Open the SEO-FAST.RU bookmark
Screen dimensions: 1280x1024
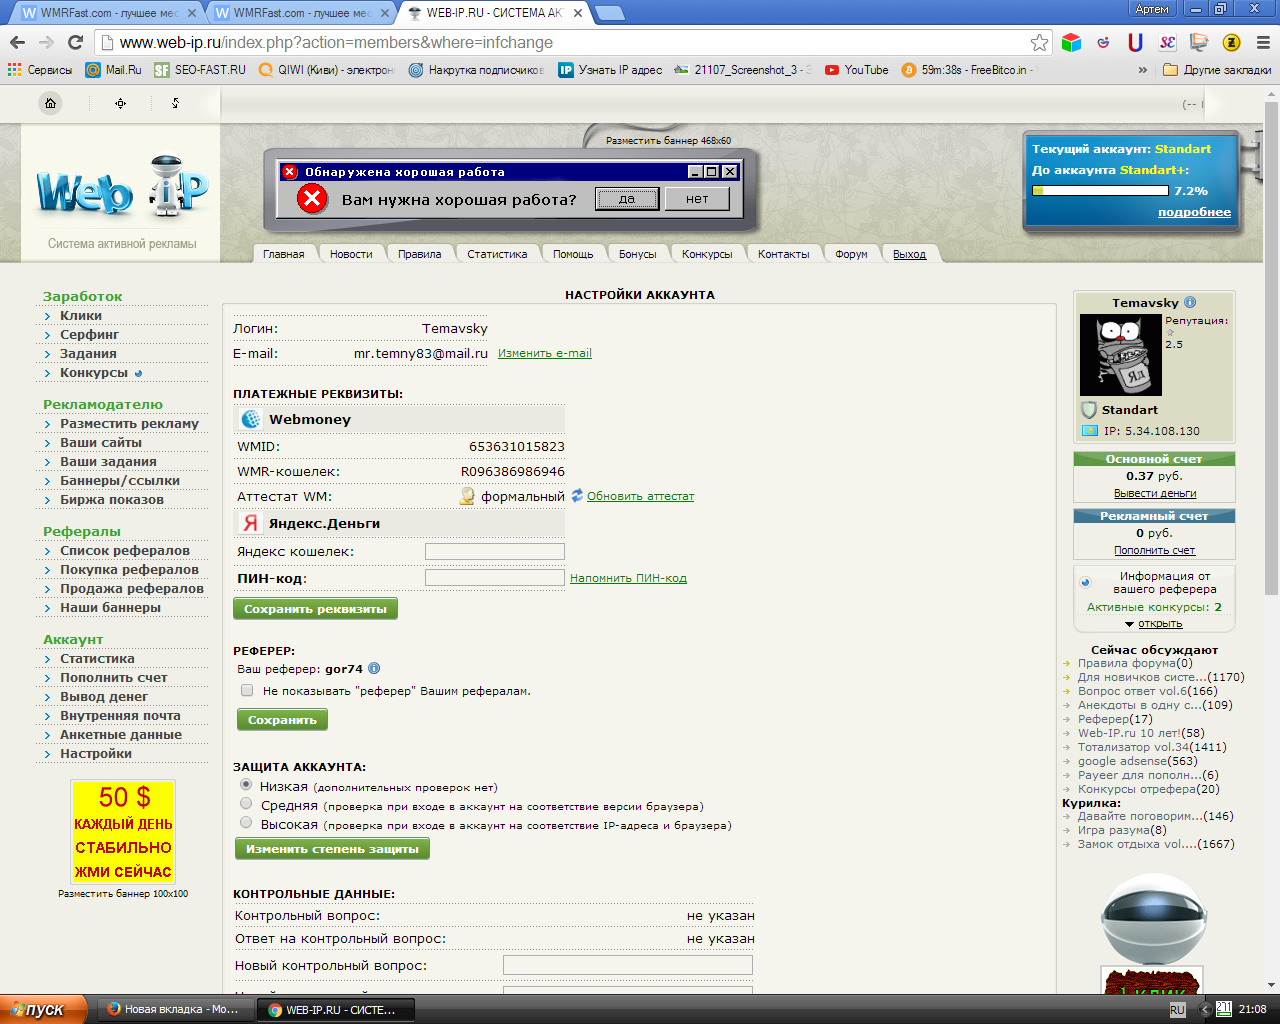[x=200, y=70]
